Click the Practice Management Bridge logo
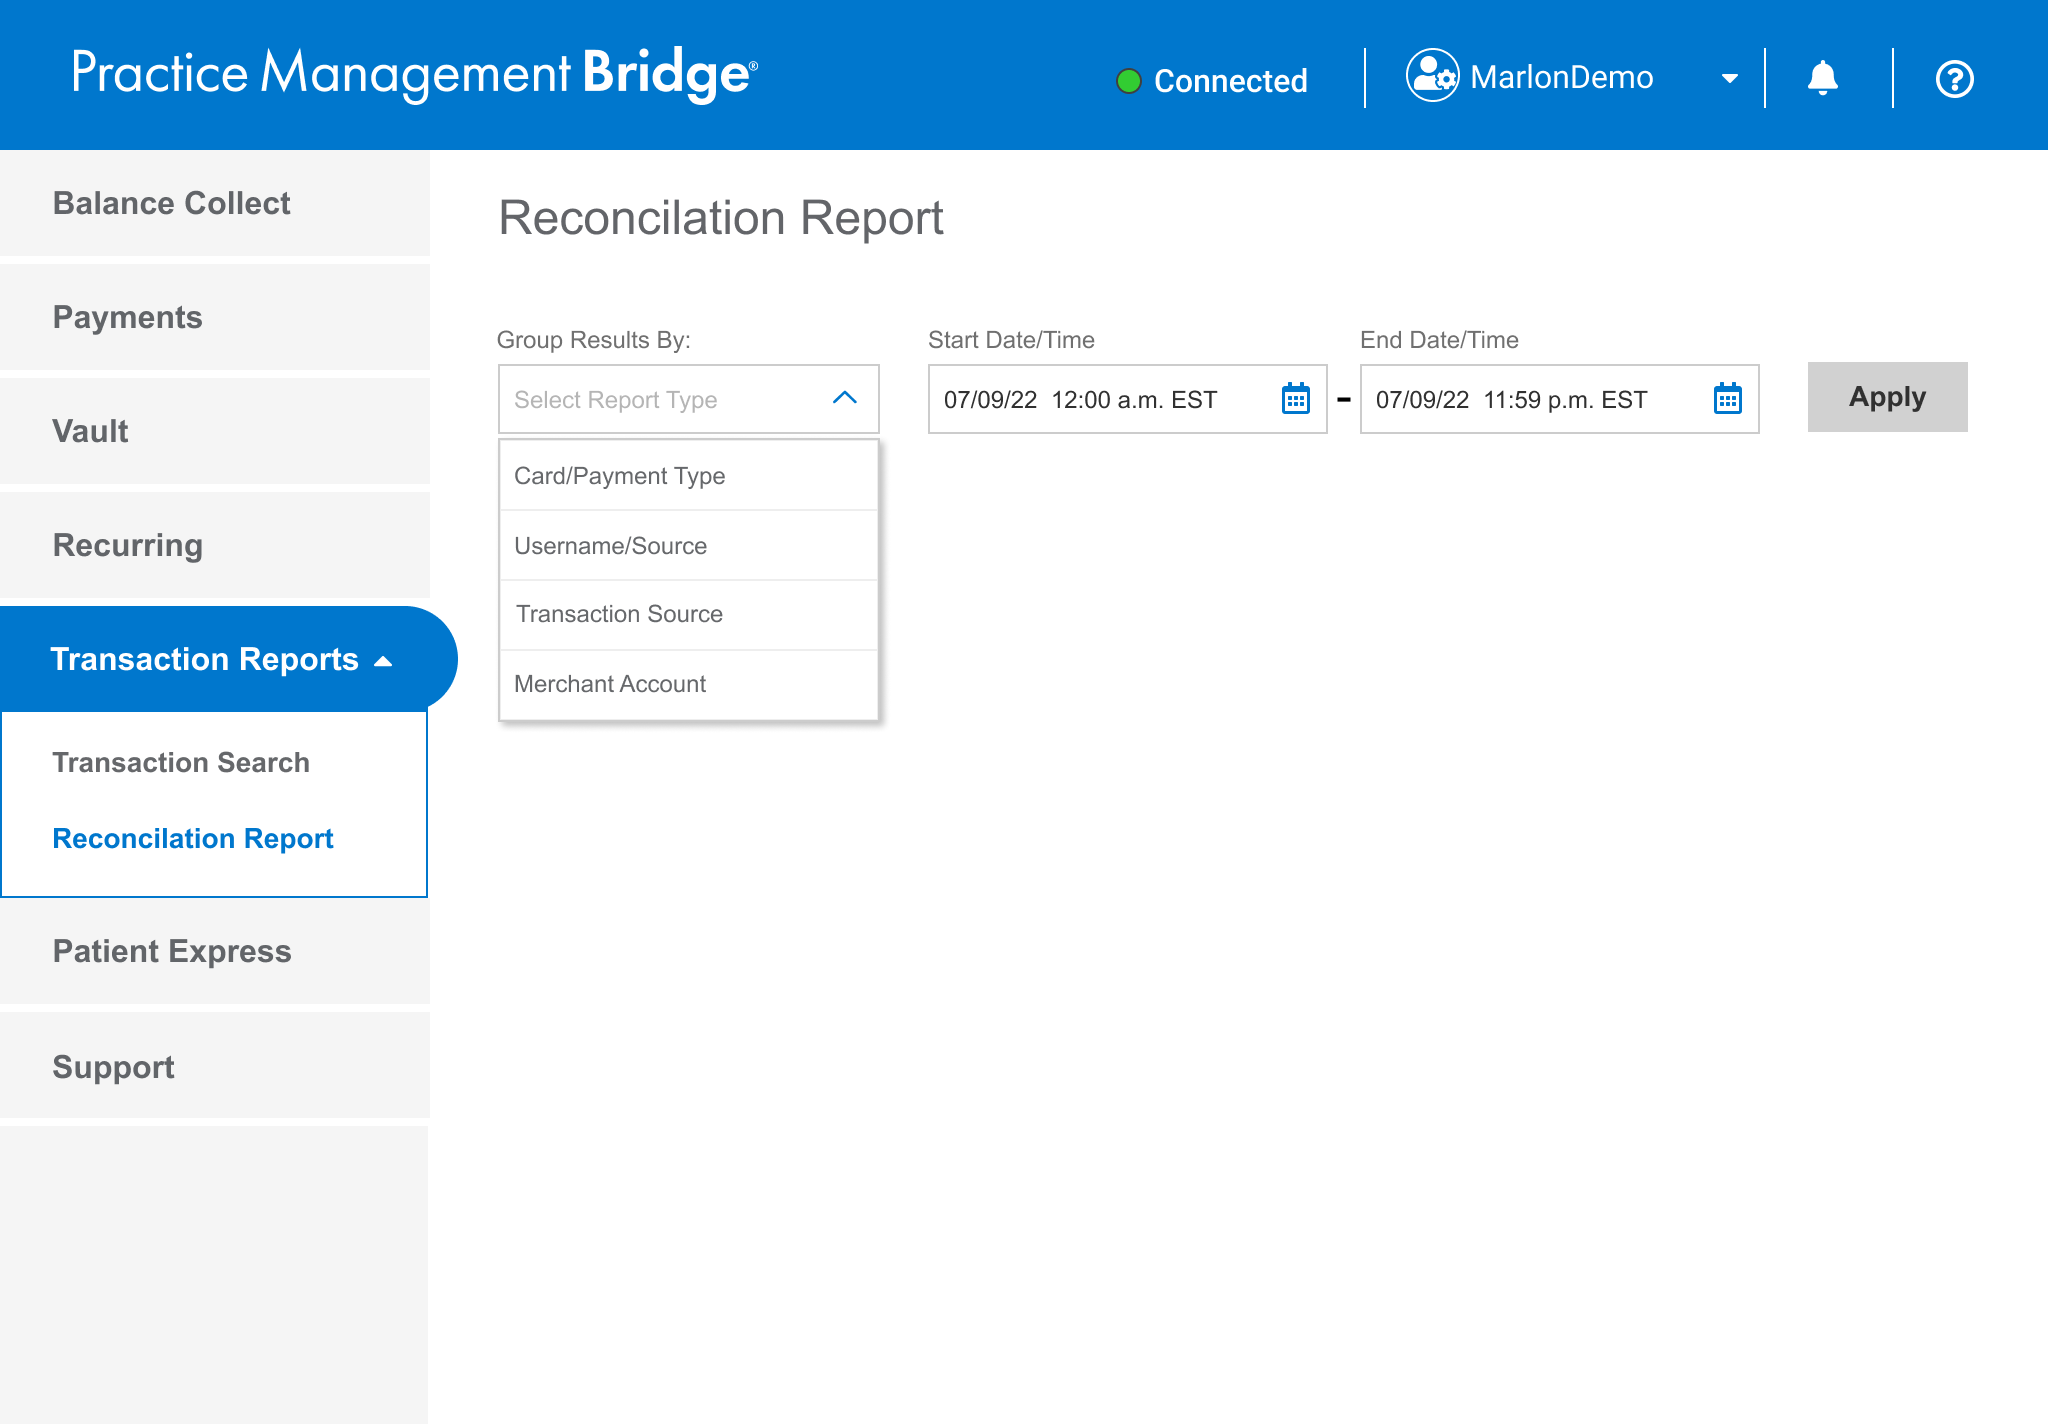Image resolution: width=2048 pixels, height=1424 pixels. click(x=414, y=74)
